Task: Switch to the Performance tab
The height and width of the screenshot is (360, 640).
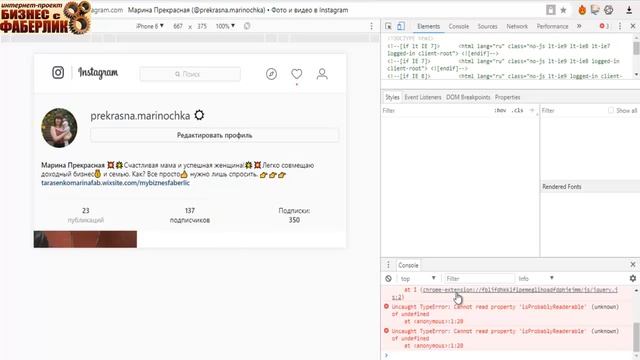Action: click(x=552, y=26)
